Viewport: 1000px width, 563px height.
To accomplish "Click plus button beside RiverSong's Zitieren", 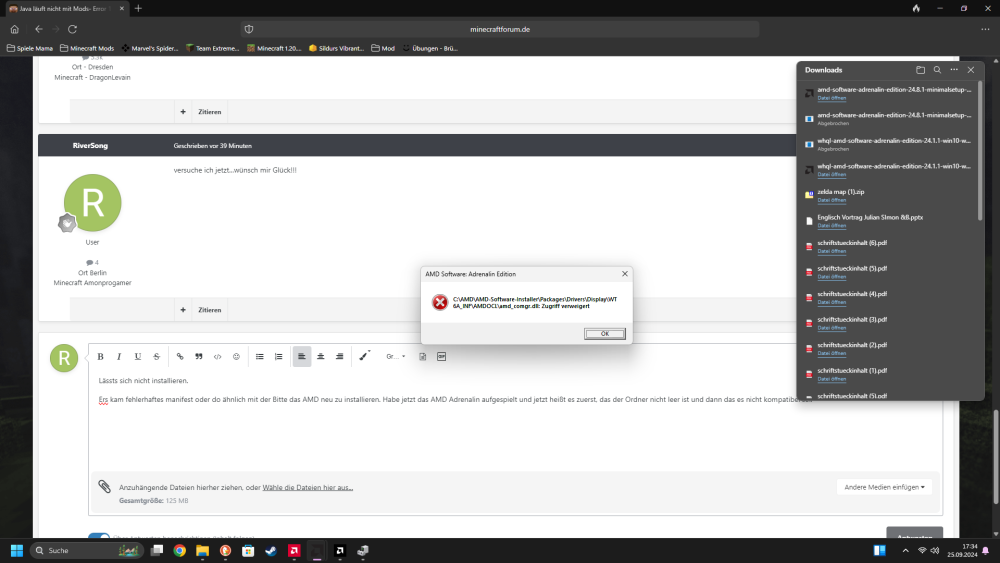I will pos(183,310).
